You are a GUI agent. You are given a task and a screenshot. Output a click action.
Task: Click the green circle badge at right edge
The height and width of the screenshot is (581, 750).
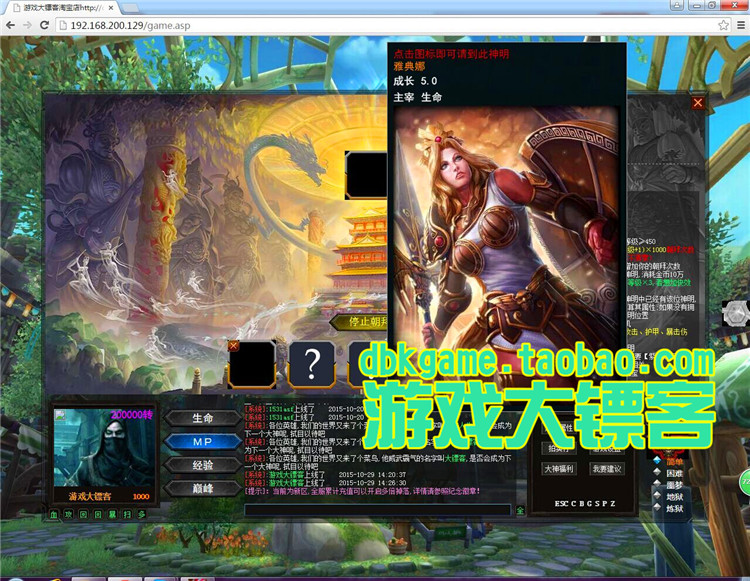[x=744, y=482]
